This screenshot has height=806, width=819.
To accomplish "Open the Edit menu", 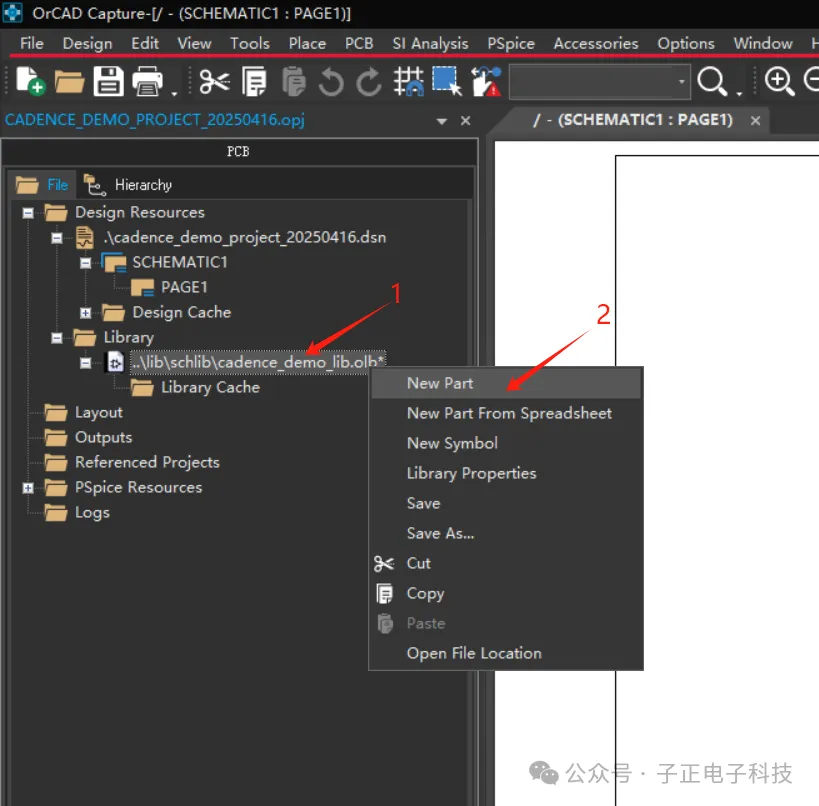I will 145,43.
